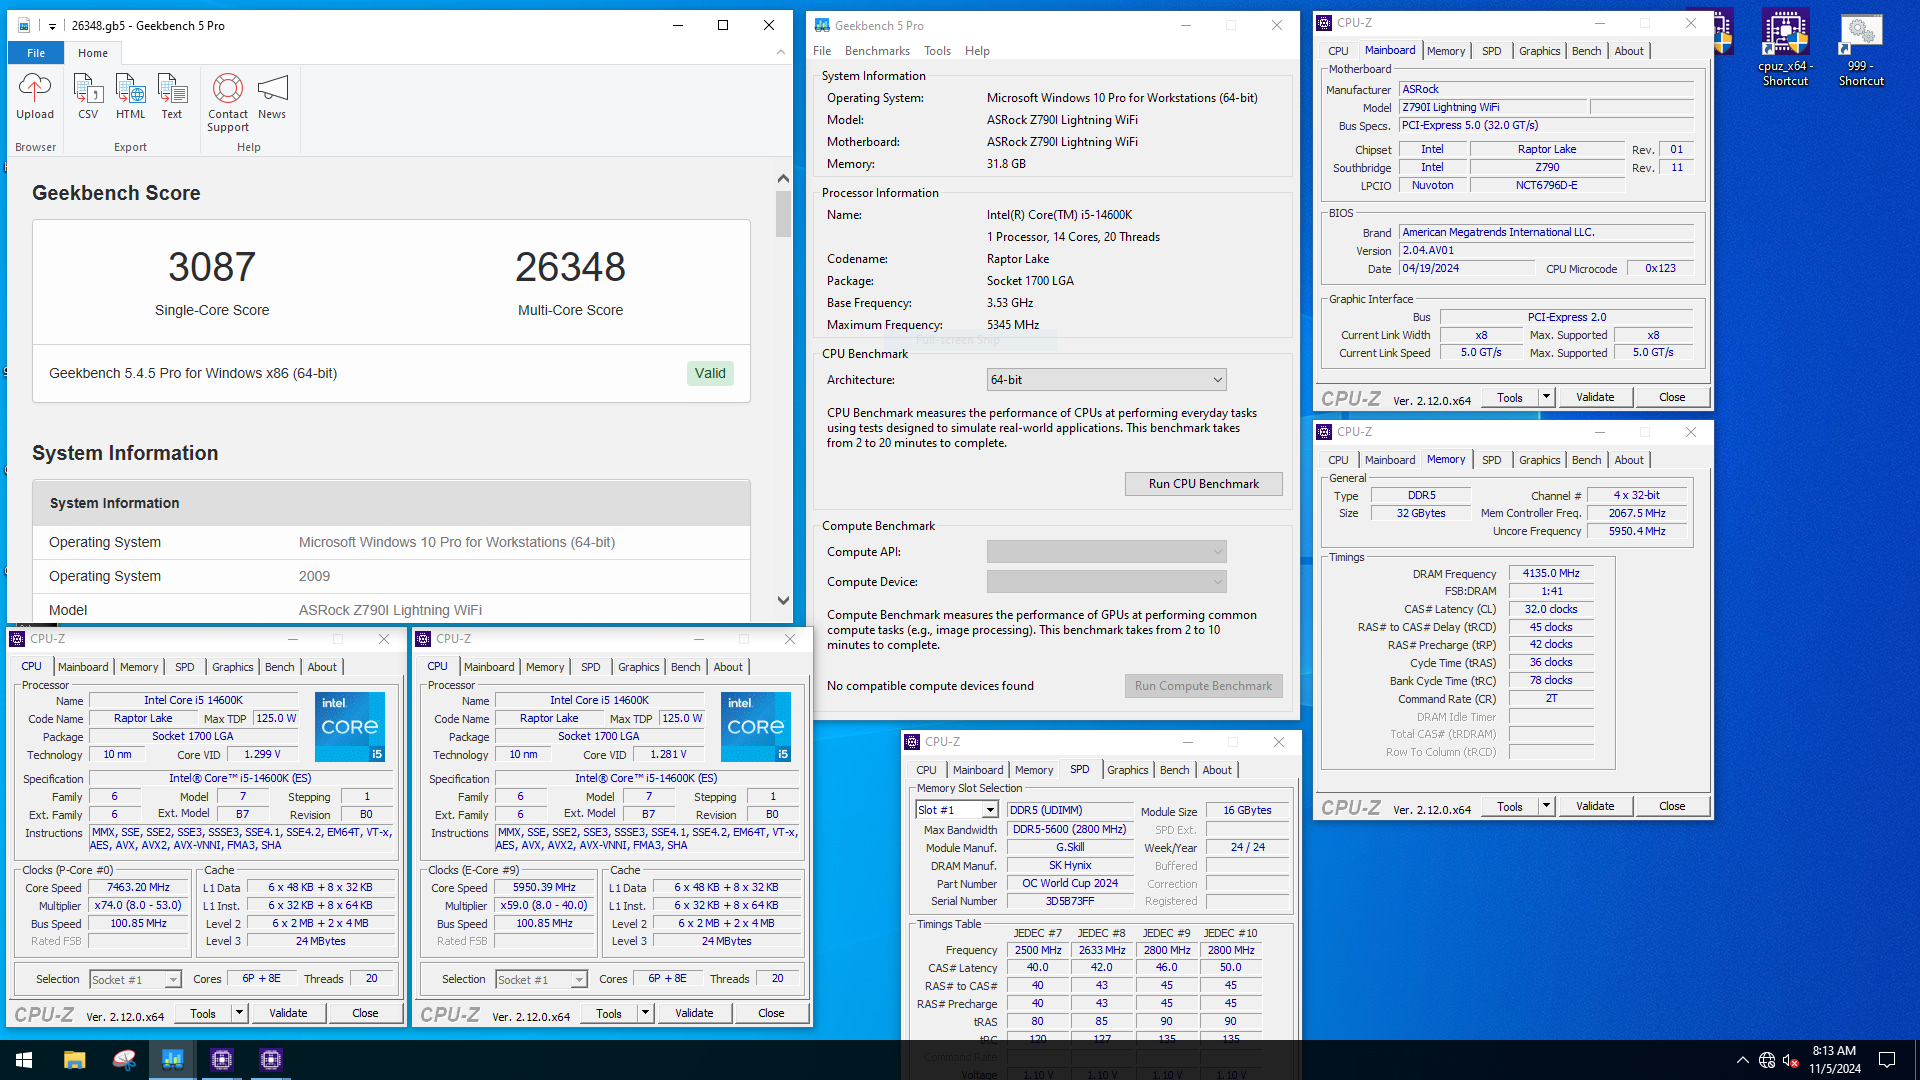Click CPU-Z title icon in E-Core window
The width and height of the screenshot is (1920, 1080).
pos(423,639)
